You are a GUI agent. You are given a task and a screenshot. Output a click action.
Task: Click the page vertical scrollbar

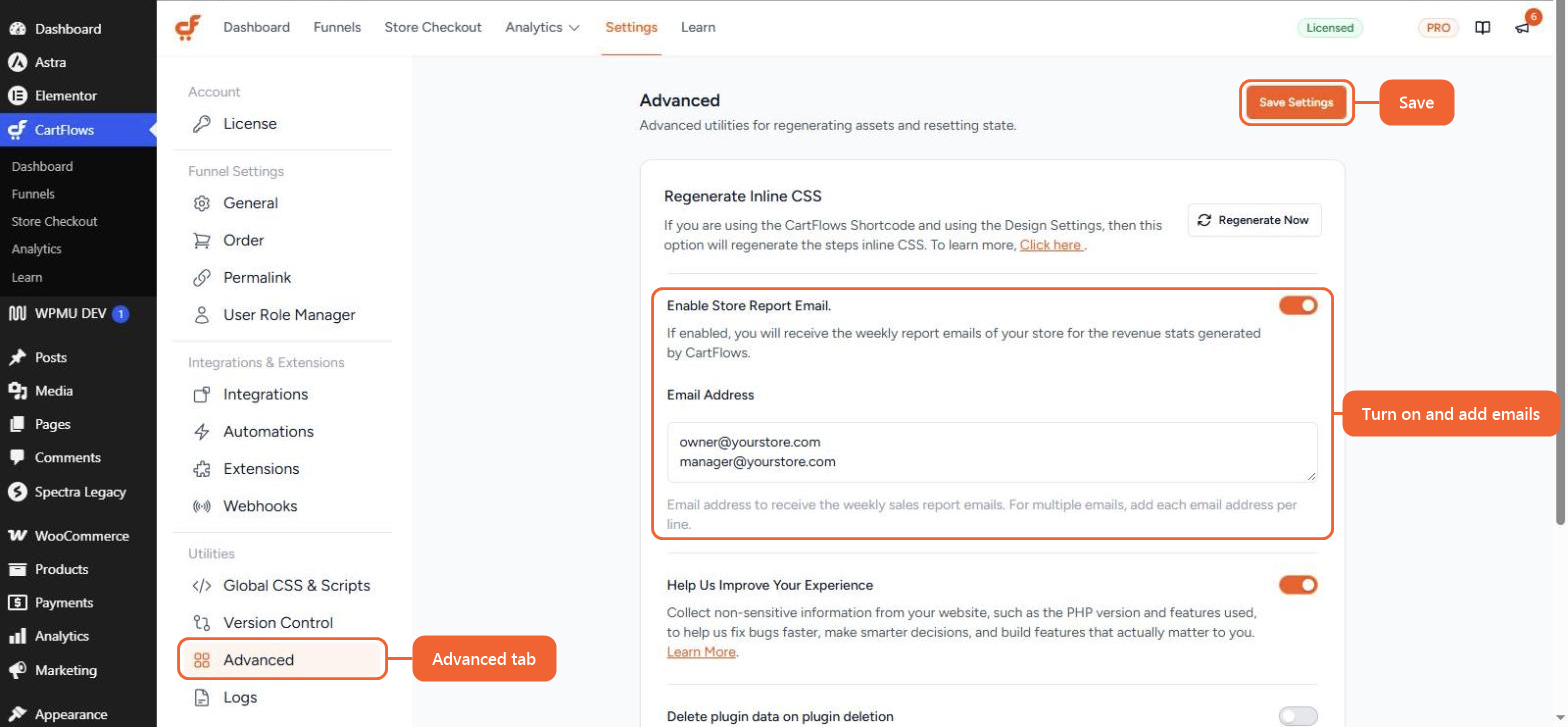(1561, 260)
